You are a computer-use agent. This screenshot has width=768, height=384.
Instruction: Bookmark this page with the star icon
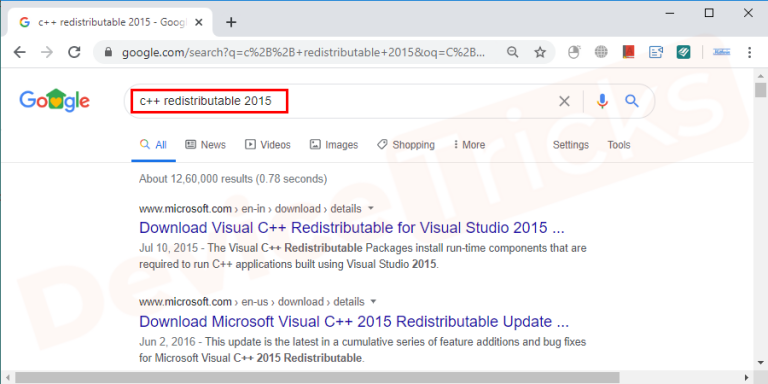point(540,52)
